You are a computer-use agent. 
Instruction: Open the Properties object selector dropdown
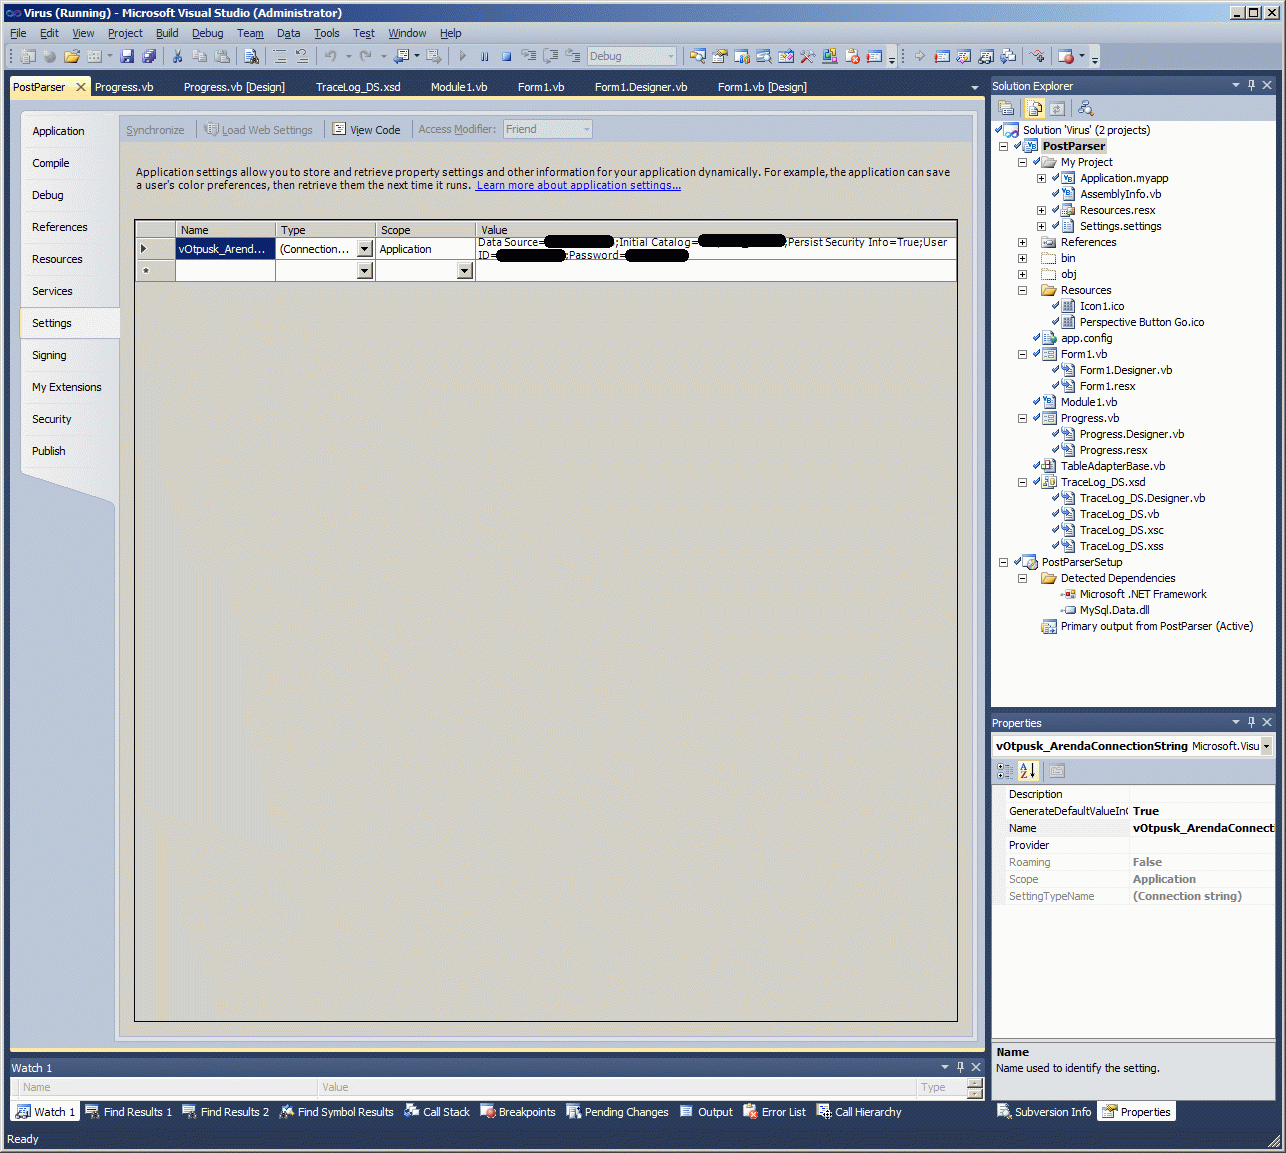(1266, 746)
